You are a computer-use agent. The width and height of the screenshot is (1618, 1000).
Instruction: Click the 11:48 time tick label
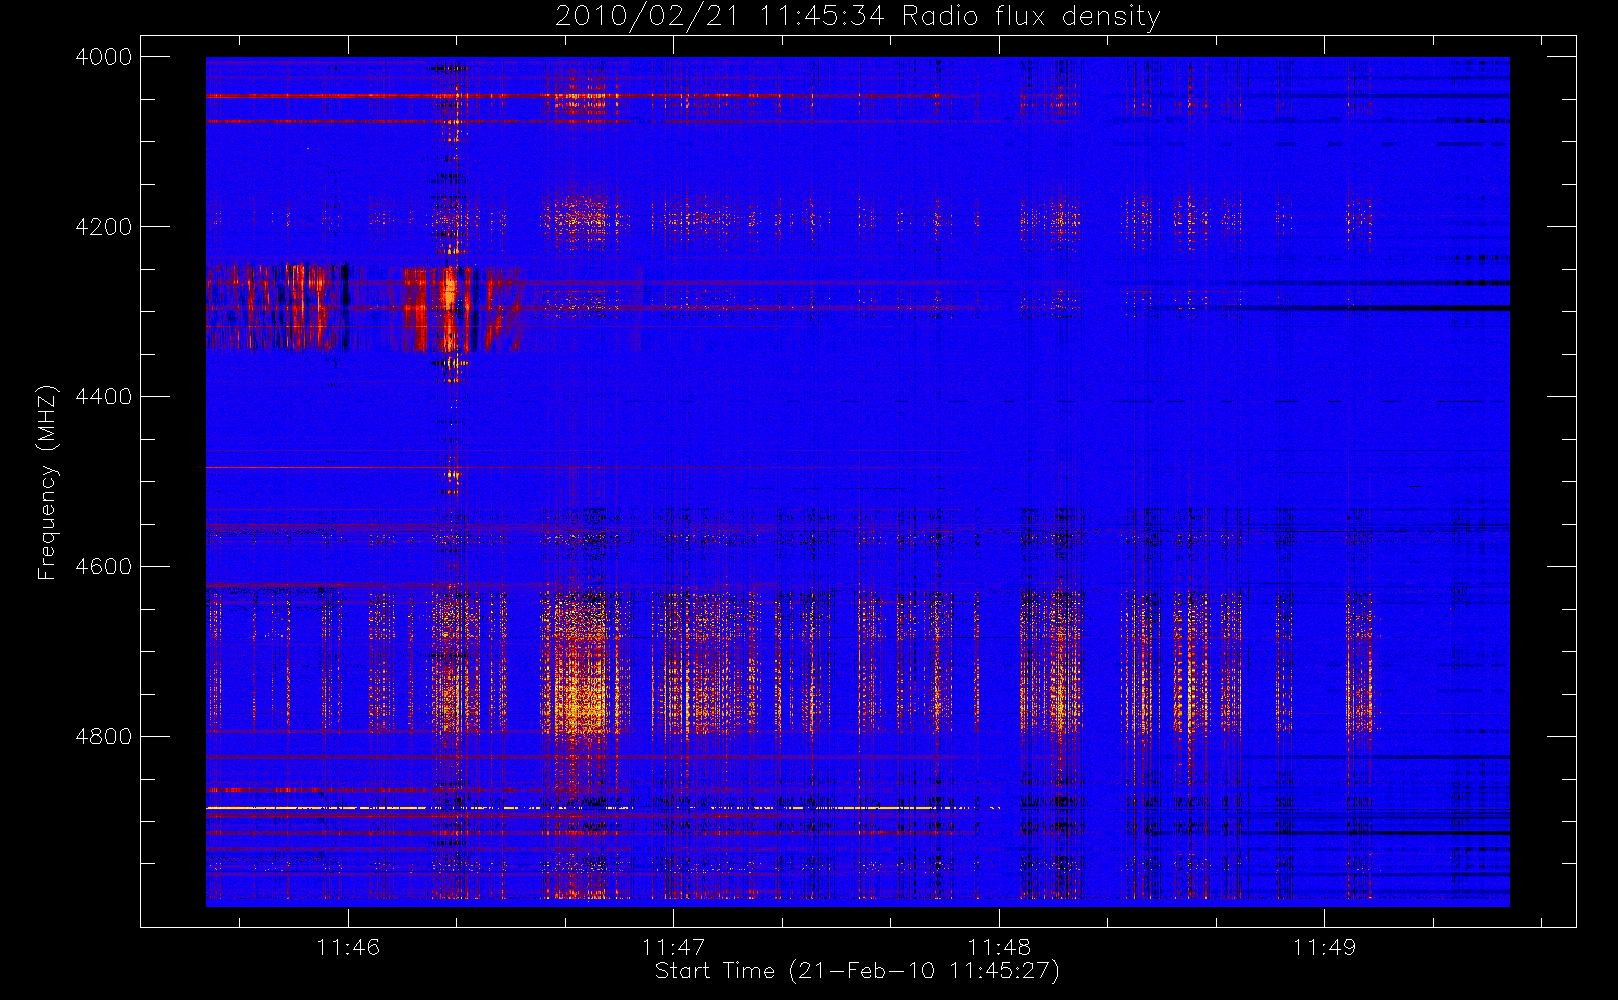(999, 947)
